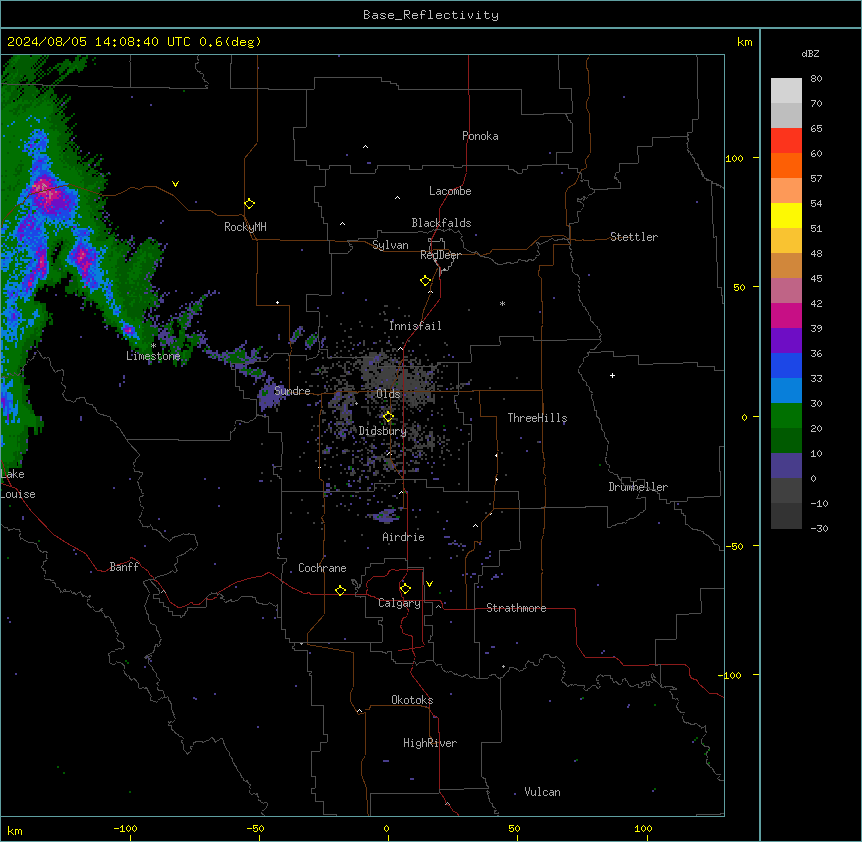Click the 65 value in the dBZ legend
This screenshot has width=862, height=842.
click(x=816, y=129)
